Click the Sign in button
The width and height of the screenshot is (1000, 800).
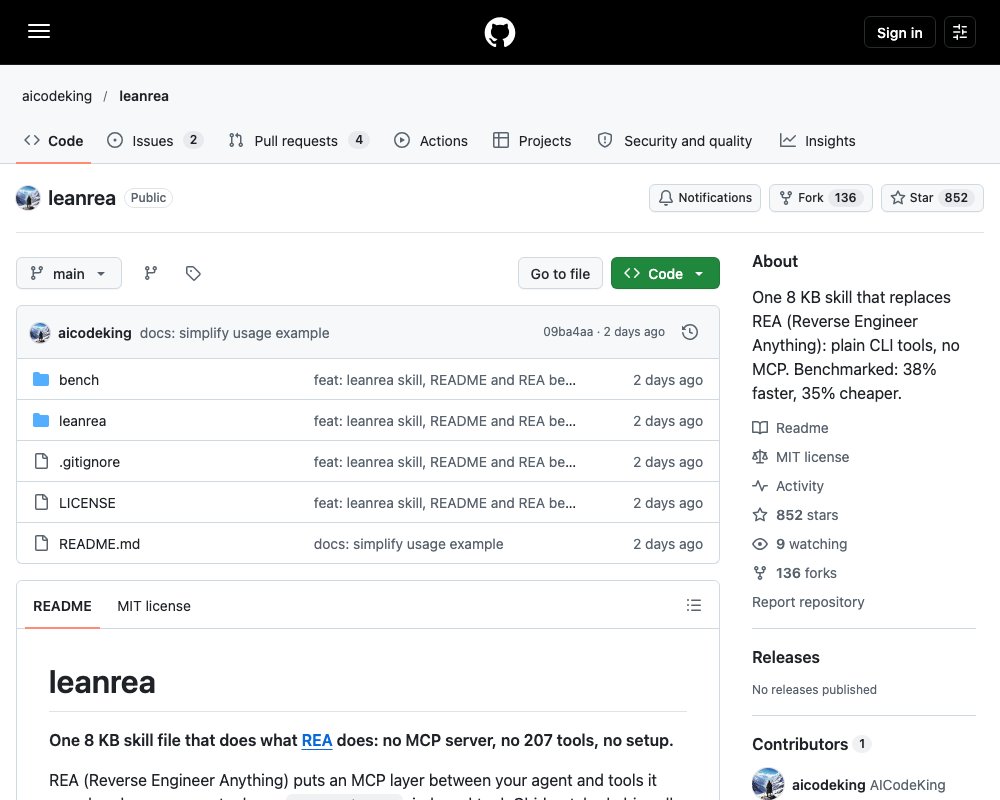(899, 33)
